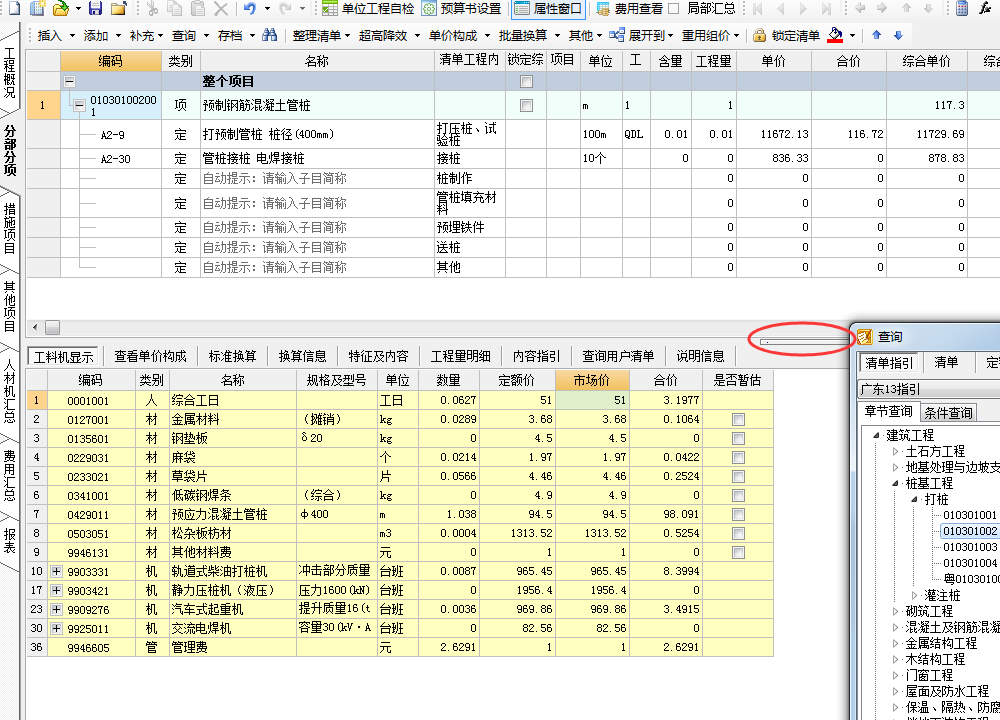This screenshot has height=720, width=1000.
Task: Check 是否暂估 box for 金属材料
Action: pyautogui.click(x=739, y=420)
